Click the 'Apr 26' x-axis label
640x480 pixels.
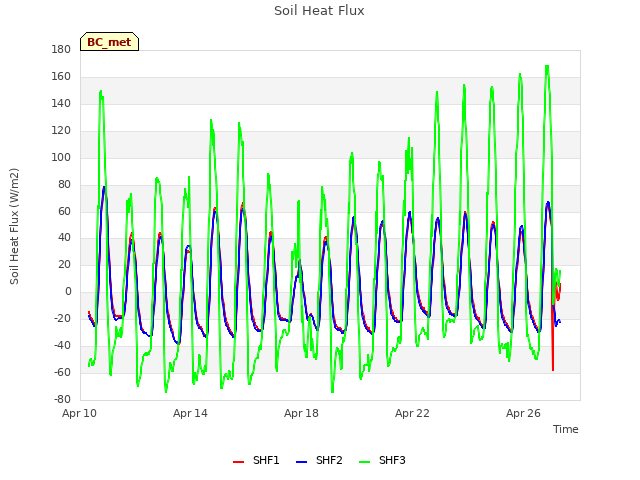pyautogui.click(x=523, y=413)
